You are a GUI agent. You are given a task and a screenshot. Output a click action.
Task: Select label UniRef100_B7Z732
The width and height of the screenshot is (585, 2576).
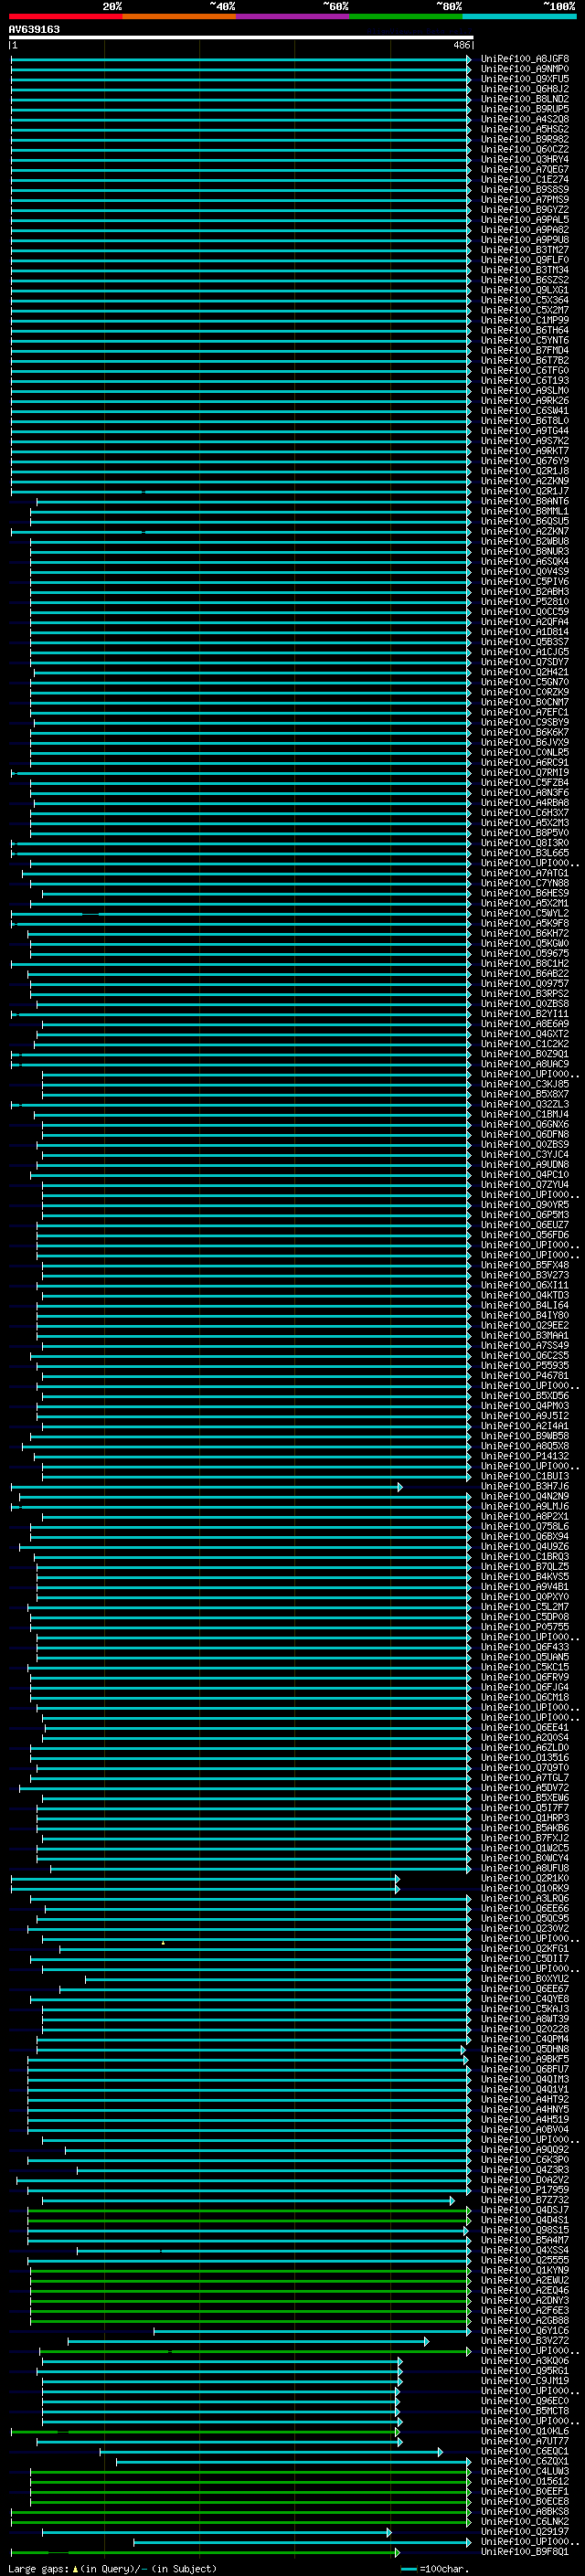525,2200
